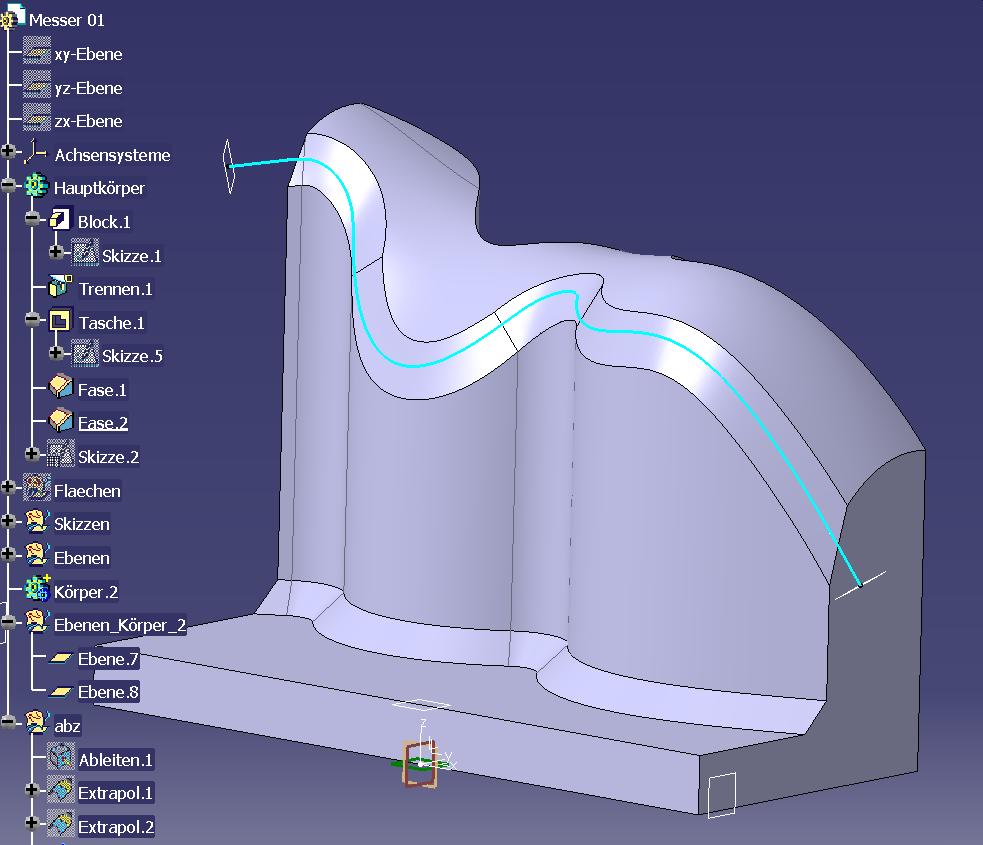
Task: Expand the Extrapol.1 node
Action: 33,789
